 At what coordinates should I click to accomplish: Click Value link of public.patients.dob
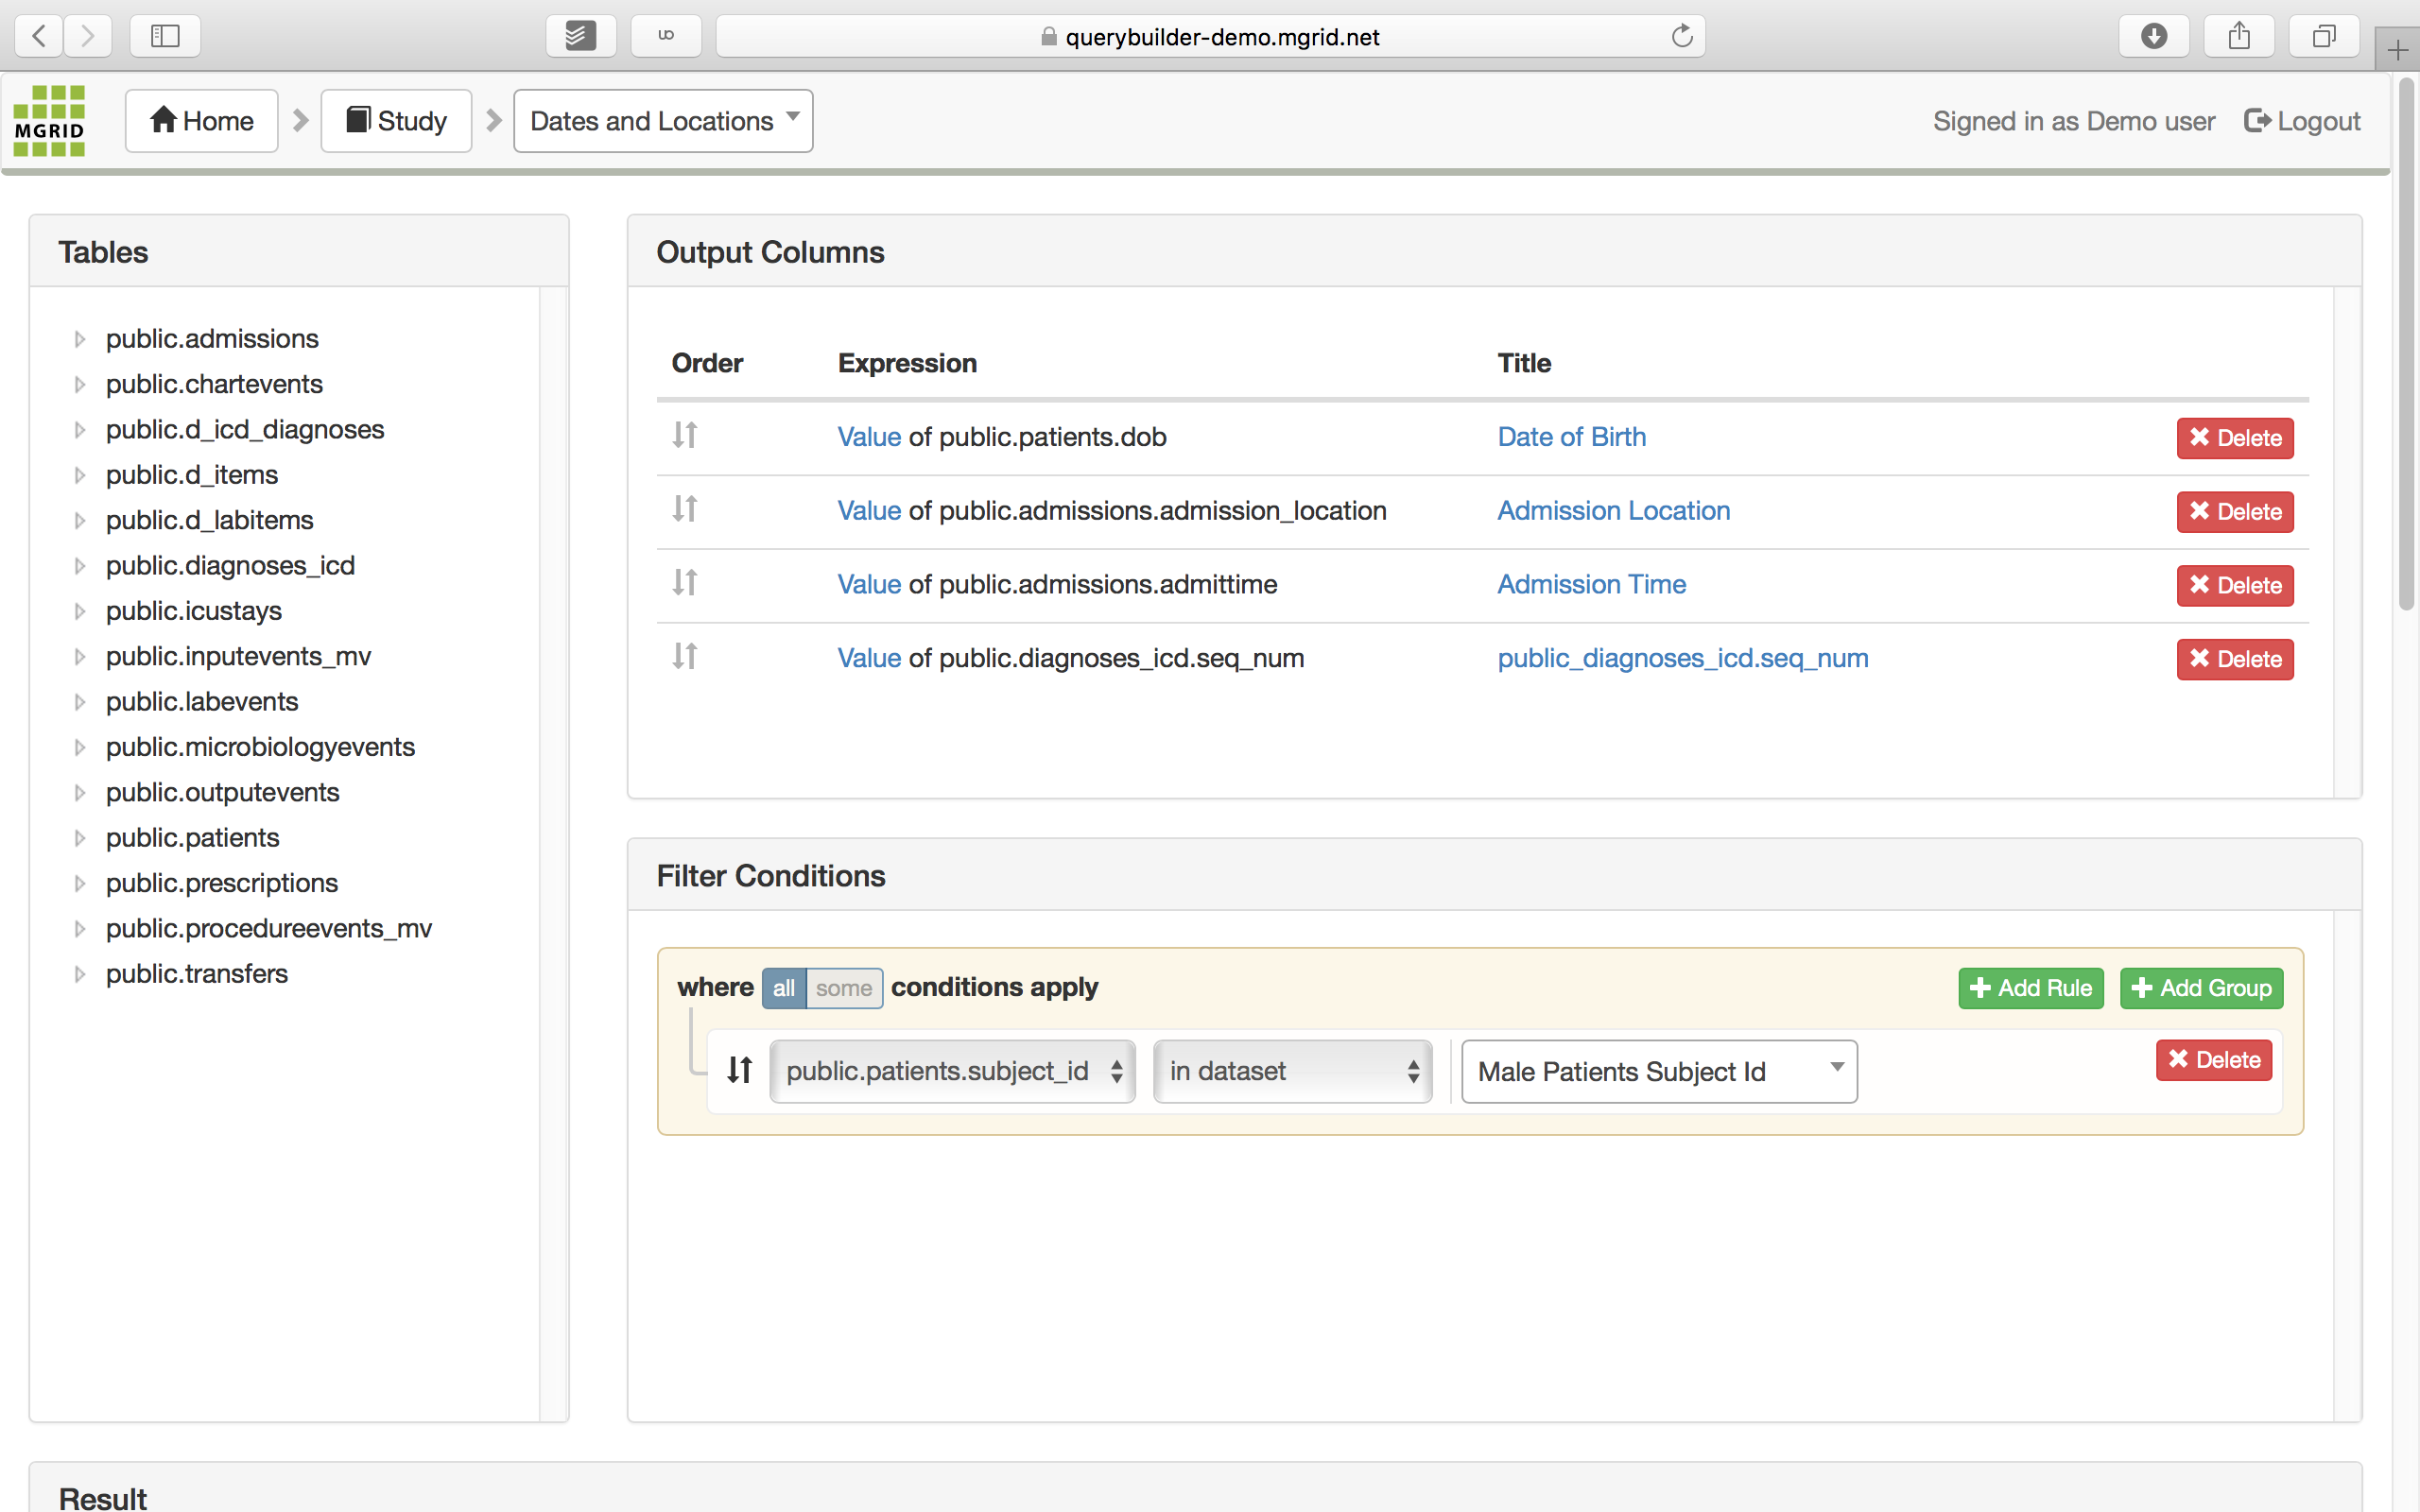(869, 437)
